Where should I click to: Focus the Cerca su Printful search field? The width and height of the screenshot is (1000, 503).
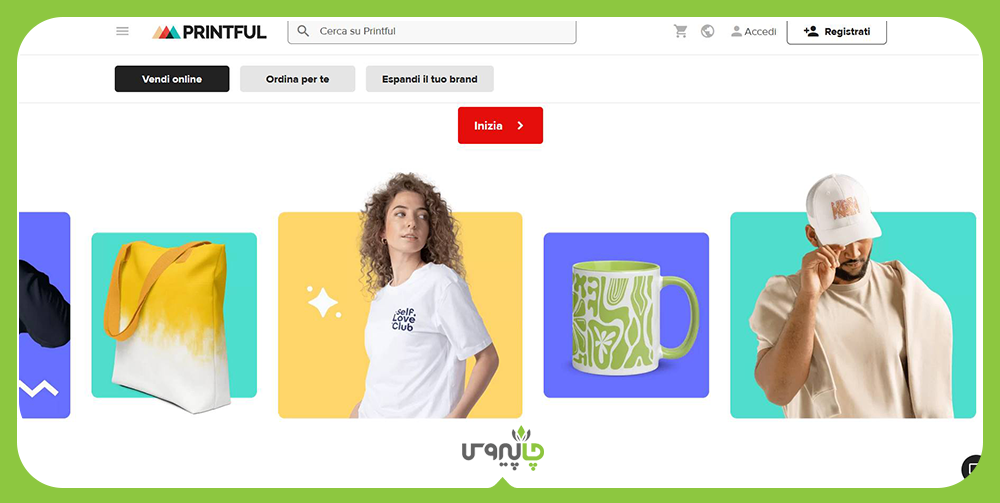pyautogui.click(x=432, y=31)
